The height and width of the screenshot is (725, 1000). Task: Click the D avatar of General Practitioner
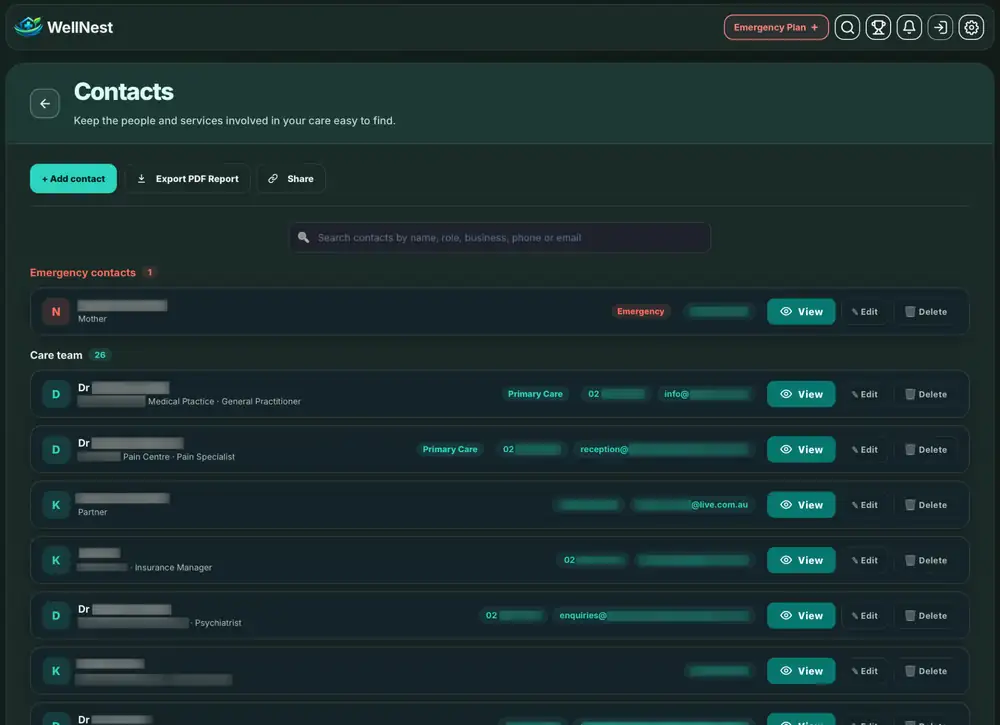[56, 394]
